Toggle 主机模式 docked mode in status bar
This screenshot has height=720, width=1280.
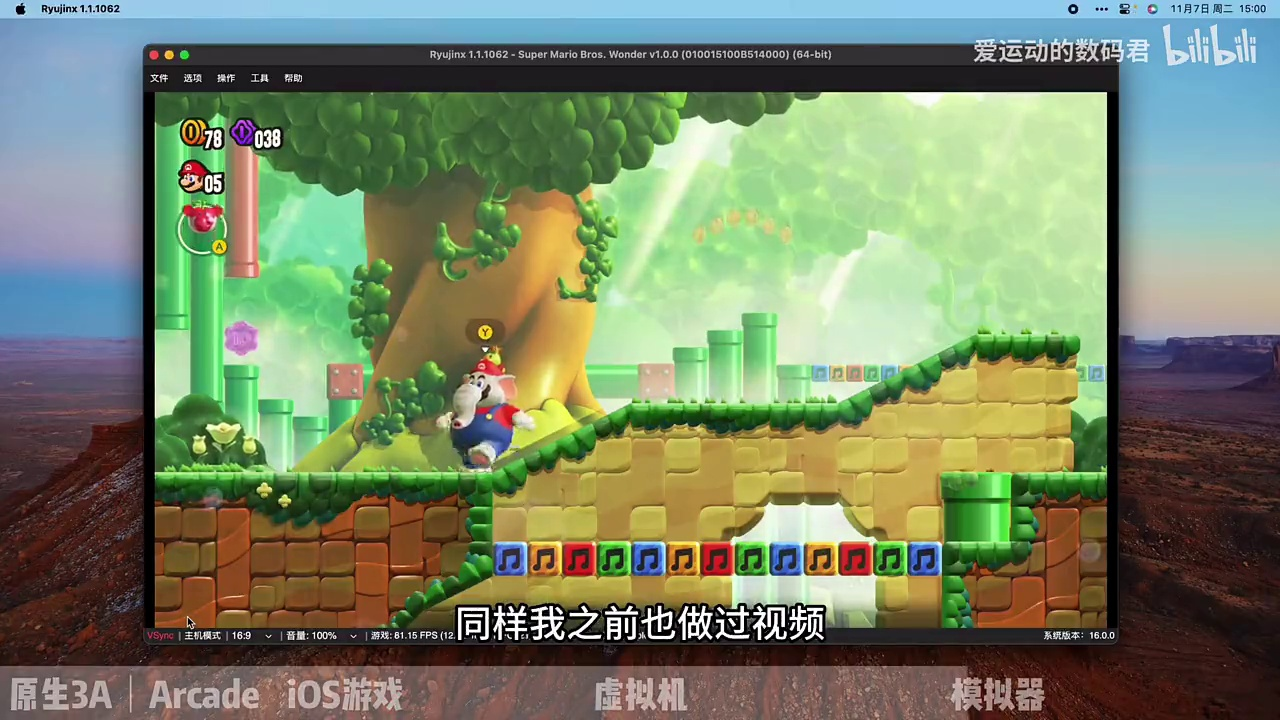[202, 636]
